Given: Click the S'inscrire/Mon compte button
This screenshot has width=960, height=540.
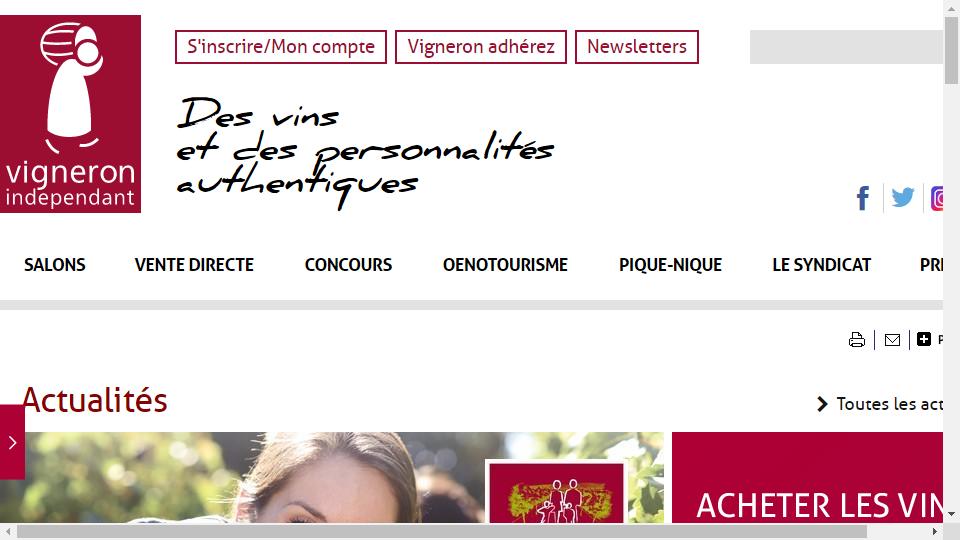Looking at the screenshot, I should point(281,47).
